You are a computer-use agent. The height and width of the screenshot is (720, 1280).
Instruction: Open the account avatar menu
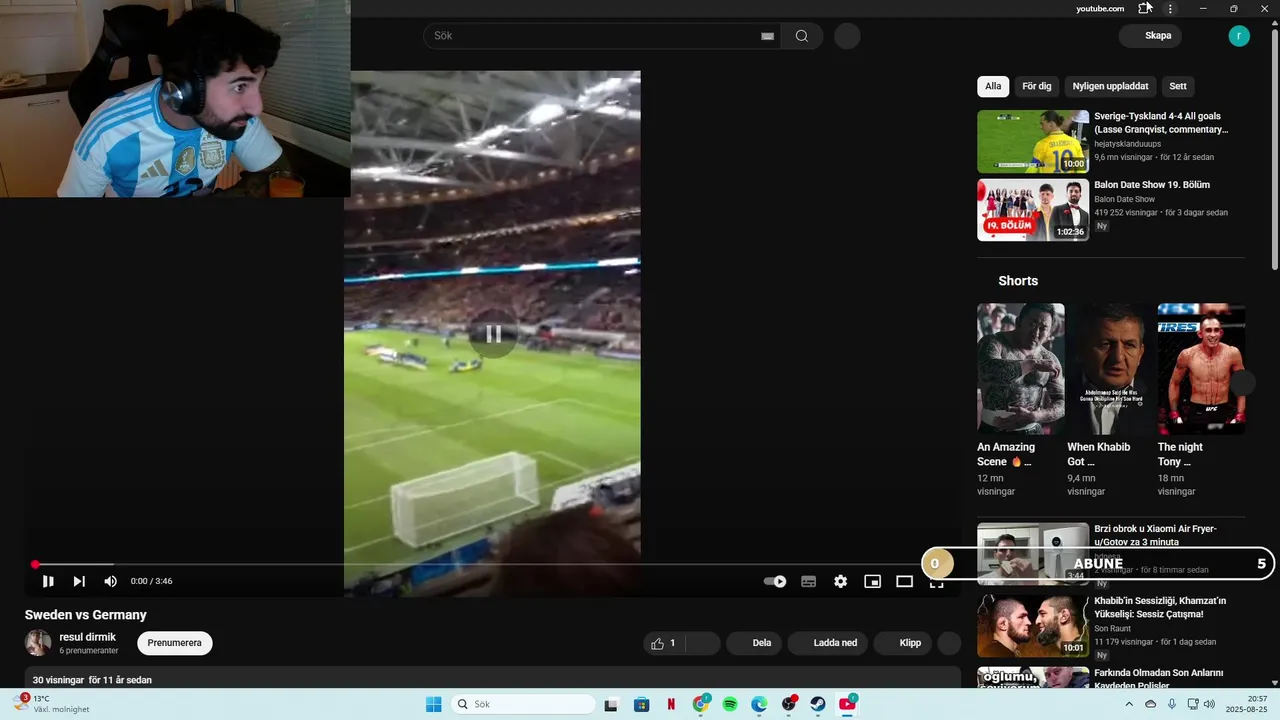point(1239,36)
